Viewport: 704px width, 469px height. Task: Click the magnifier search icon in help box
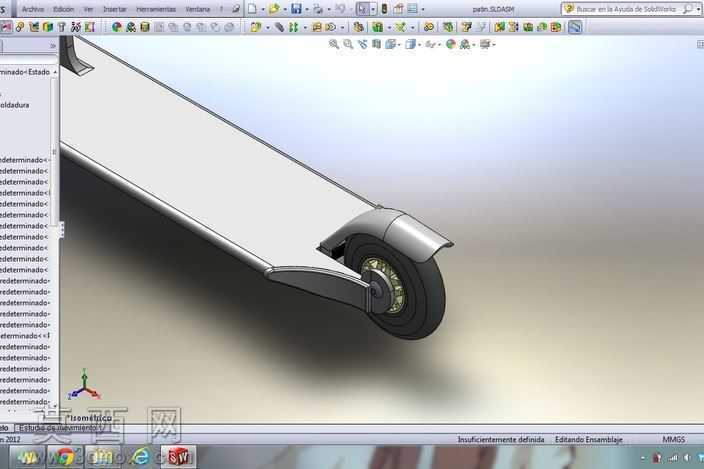(687, 9)
